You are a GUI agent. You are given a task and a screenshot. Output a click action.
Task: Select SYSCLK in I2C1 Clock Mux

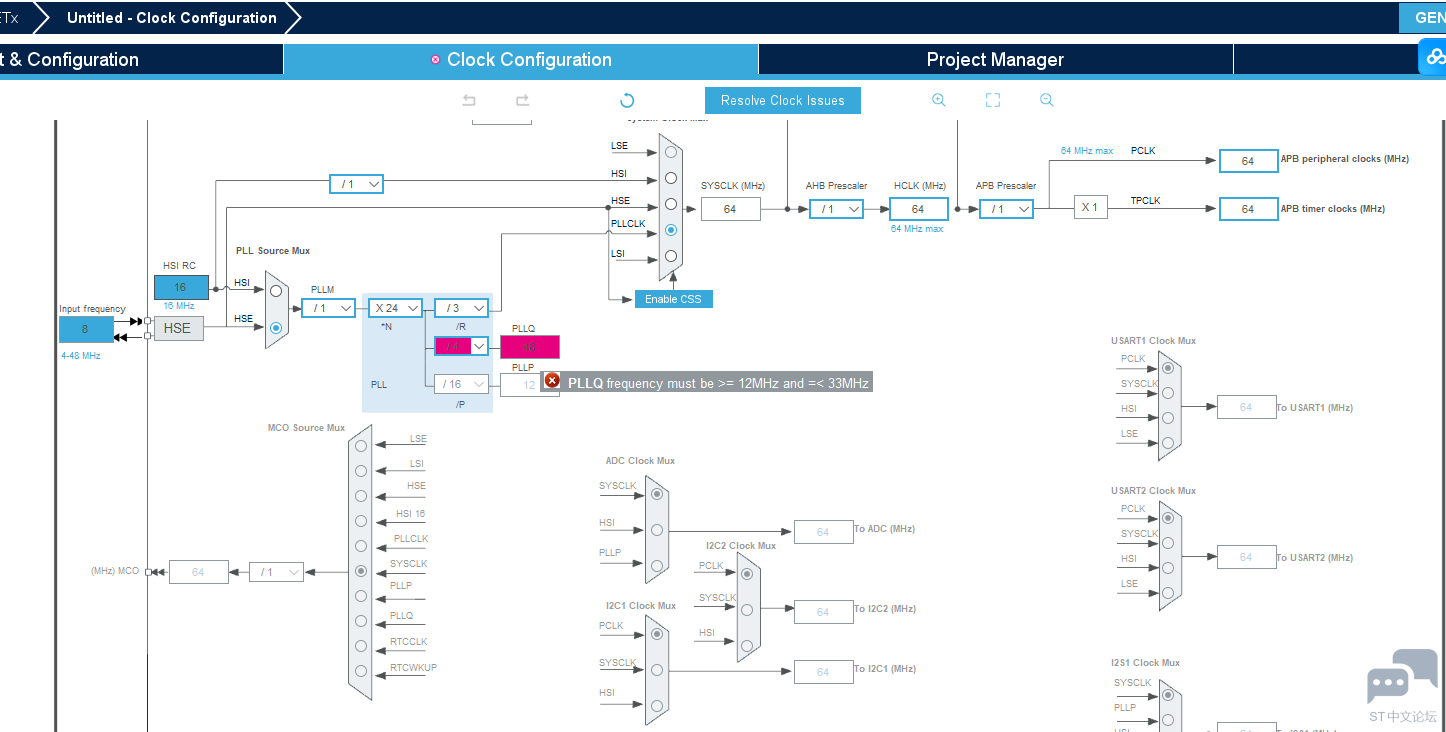[657, 670]
